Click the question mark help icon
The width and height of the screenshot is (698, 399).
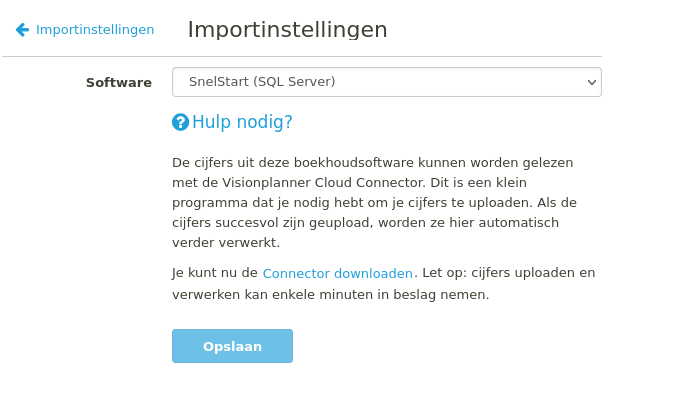[x=180, y=122]
